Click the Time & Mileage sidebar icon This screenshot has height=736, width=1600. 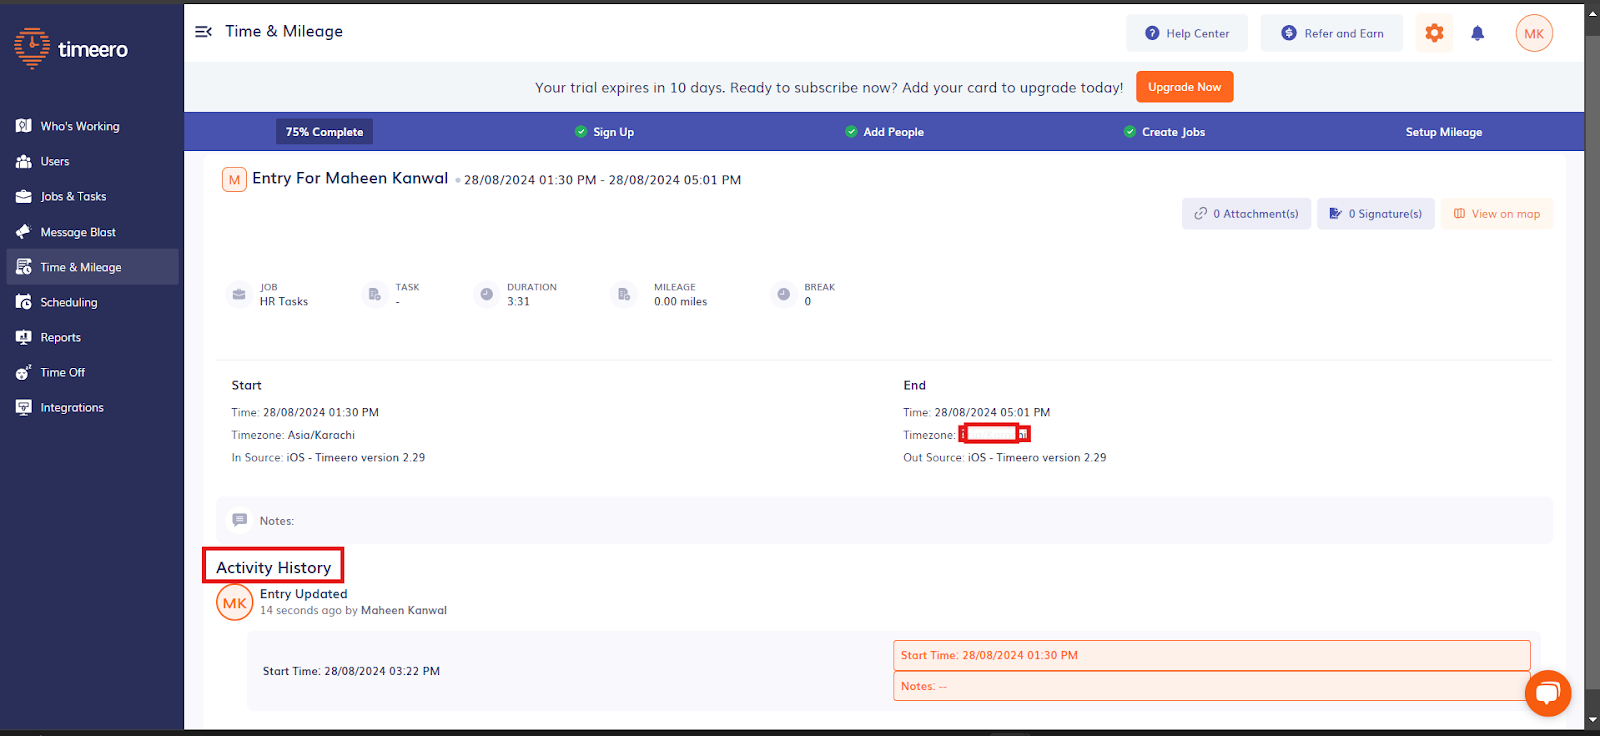point(24,267)
